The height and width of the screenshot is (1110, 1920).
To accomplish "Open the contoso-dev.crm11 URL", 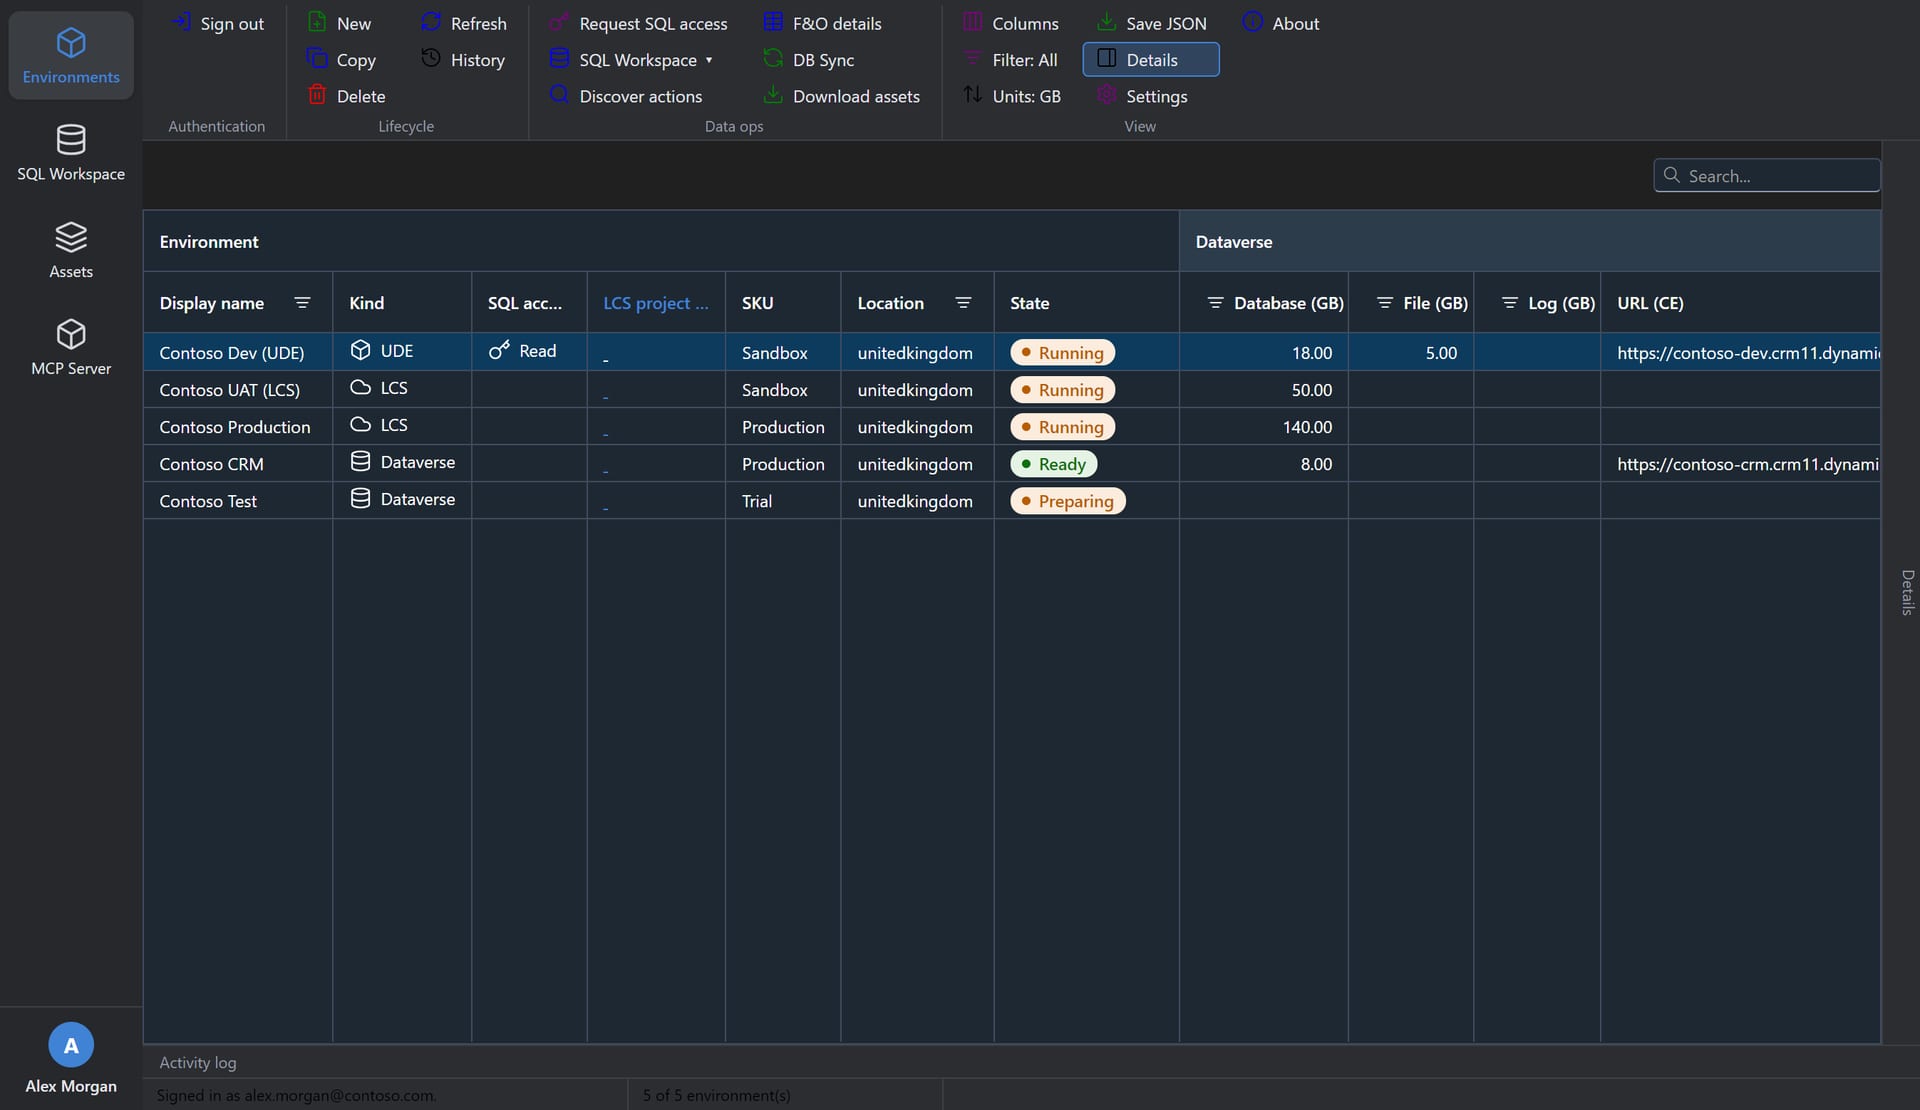I will (x=1748, y=353).
